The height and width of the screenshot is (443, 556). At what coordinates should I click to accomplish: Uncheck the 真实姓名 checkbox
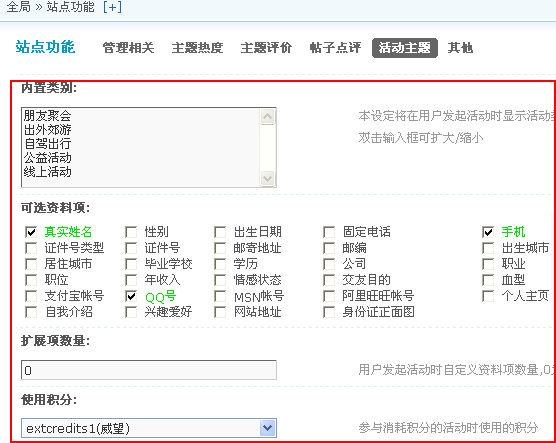tap(31, 232)
